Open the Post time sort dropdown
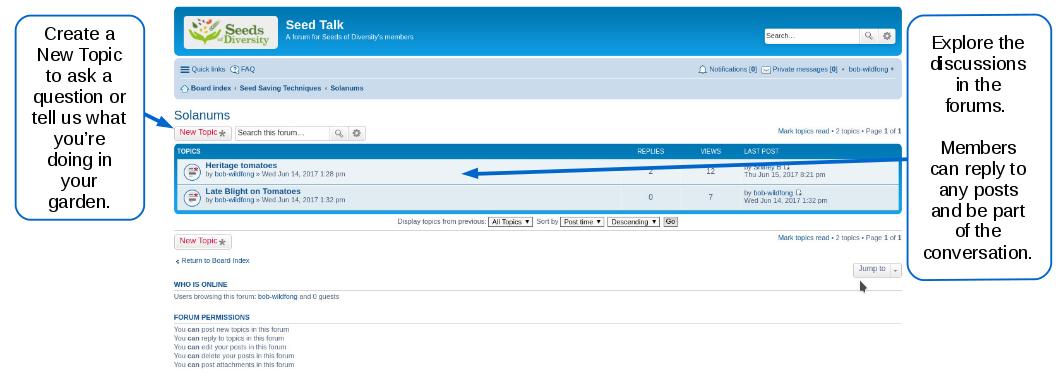Image resolution: width=1058 pixels, height=378 pixels. 582,221
